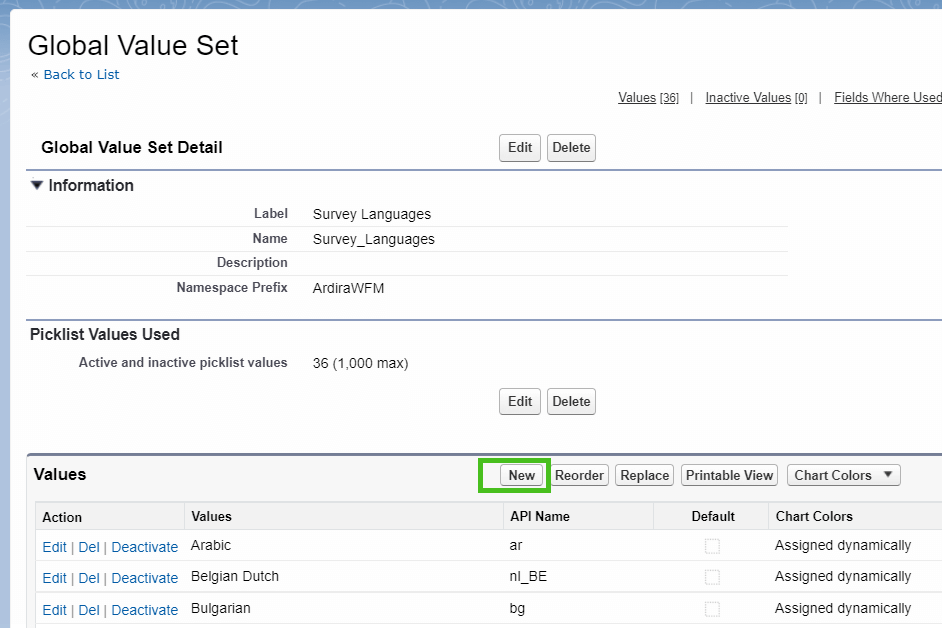
Task: View Fields Where Used
Action: pos(888,97)
